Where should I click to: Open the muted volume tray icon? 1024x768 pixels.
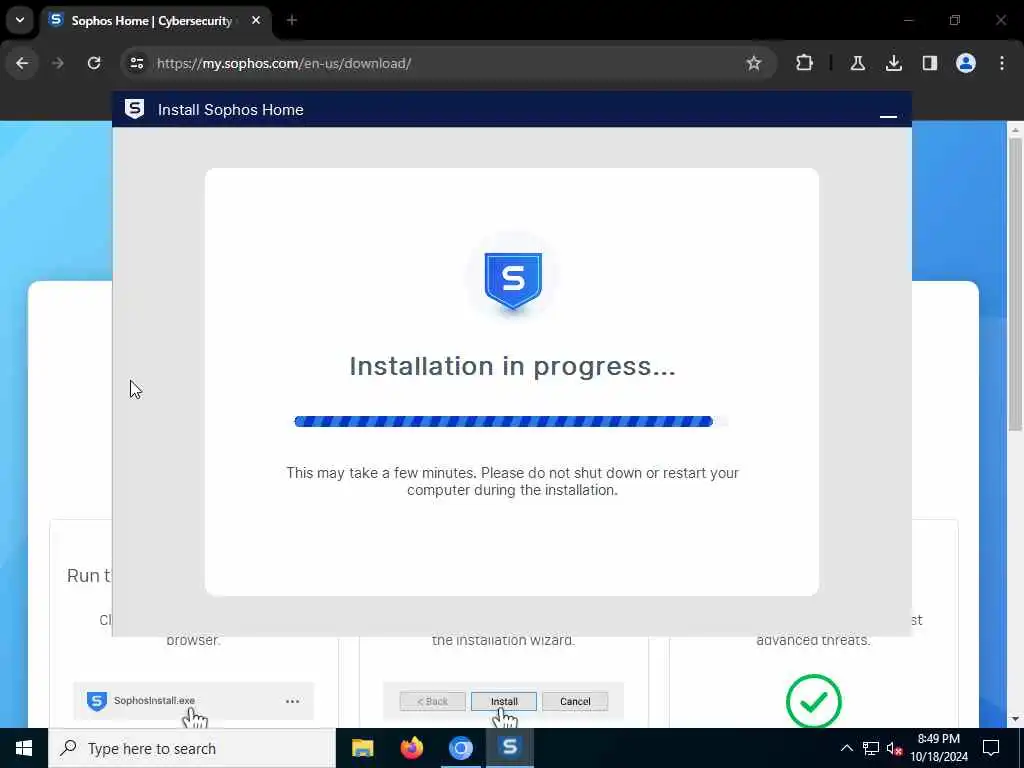895,748
